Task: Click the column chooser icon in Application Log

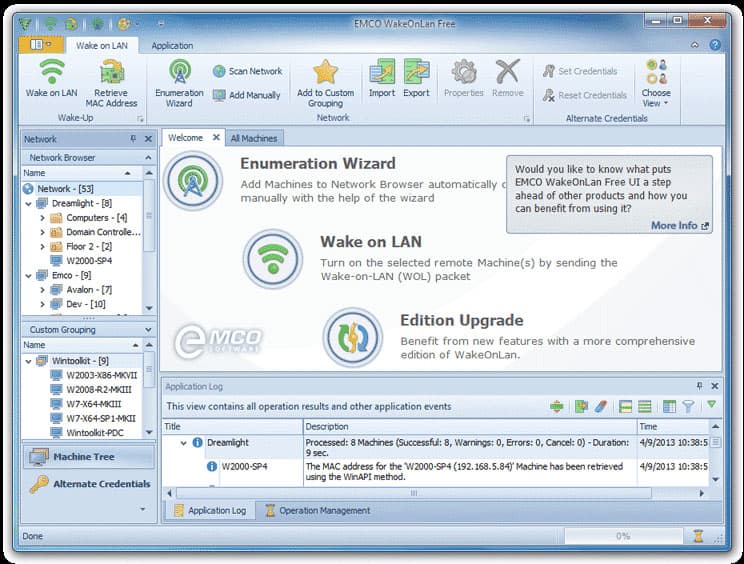Action: [x=669, y=407]
